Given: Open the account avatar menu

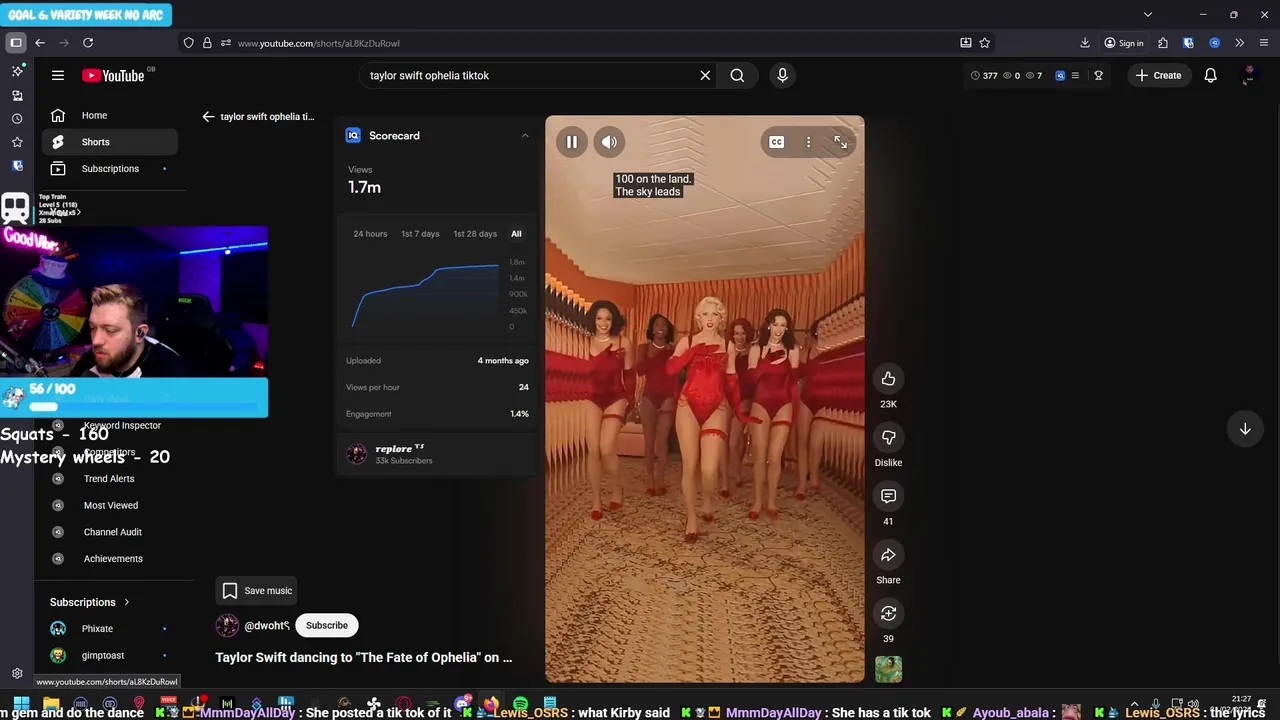Looking at the screenshot, I should [x=1248, y=75].
